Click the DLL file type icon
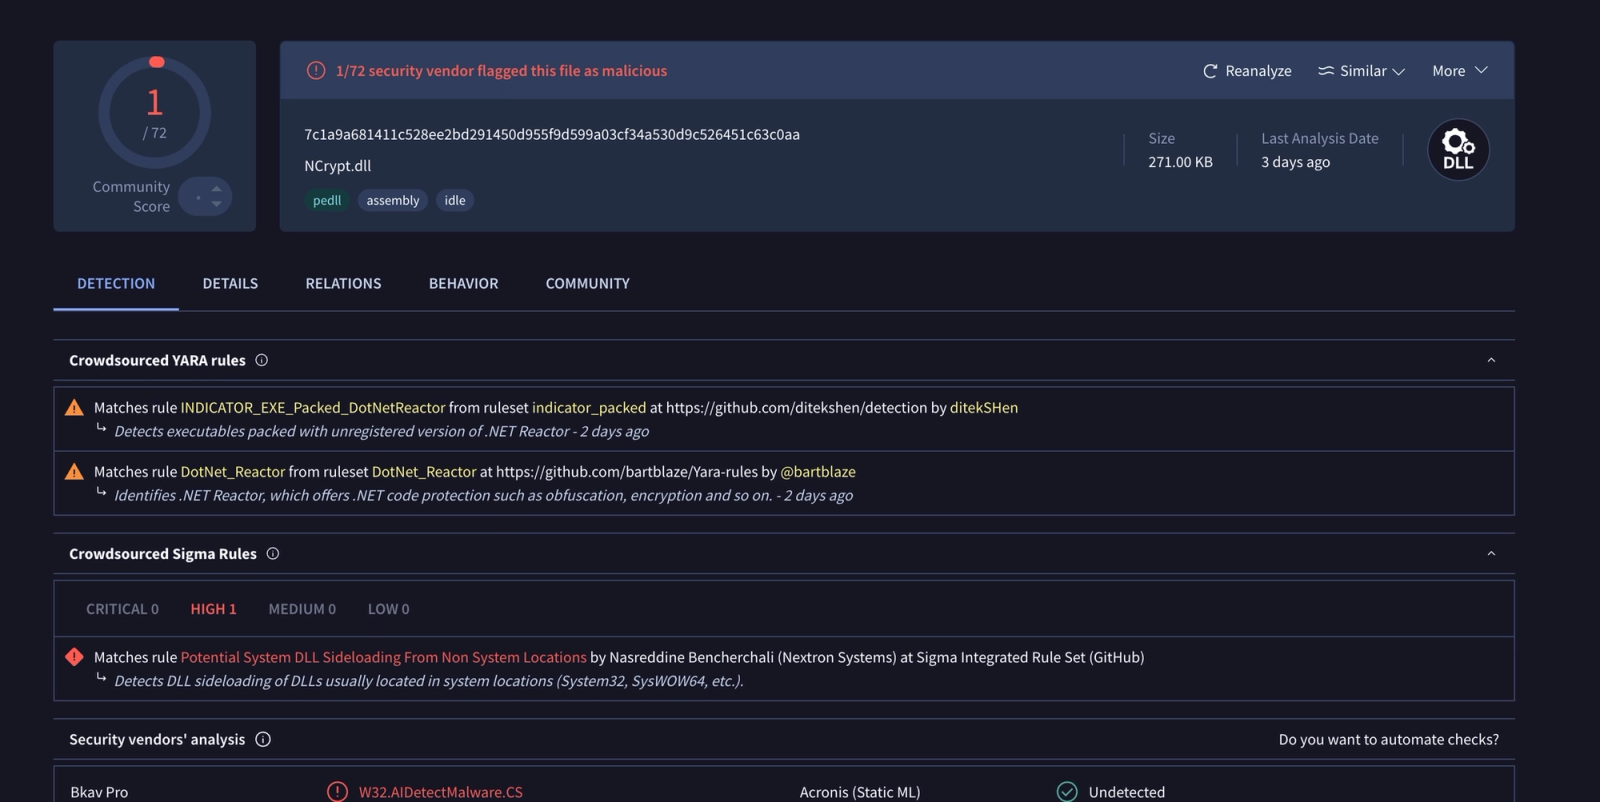This screenshot has height=802, width=1600. pyautogui.click(x=1458, y=150)
